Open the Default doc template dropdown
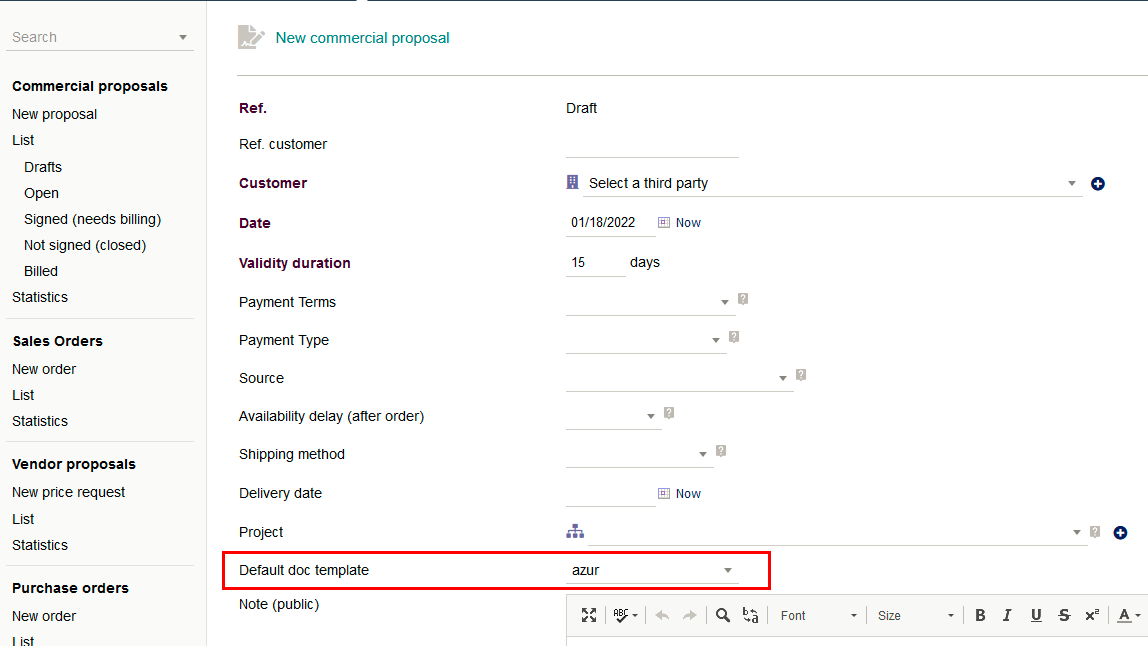 pyautogui.click(x=652, y=570)
